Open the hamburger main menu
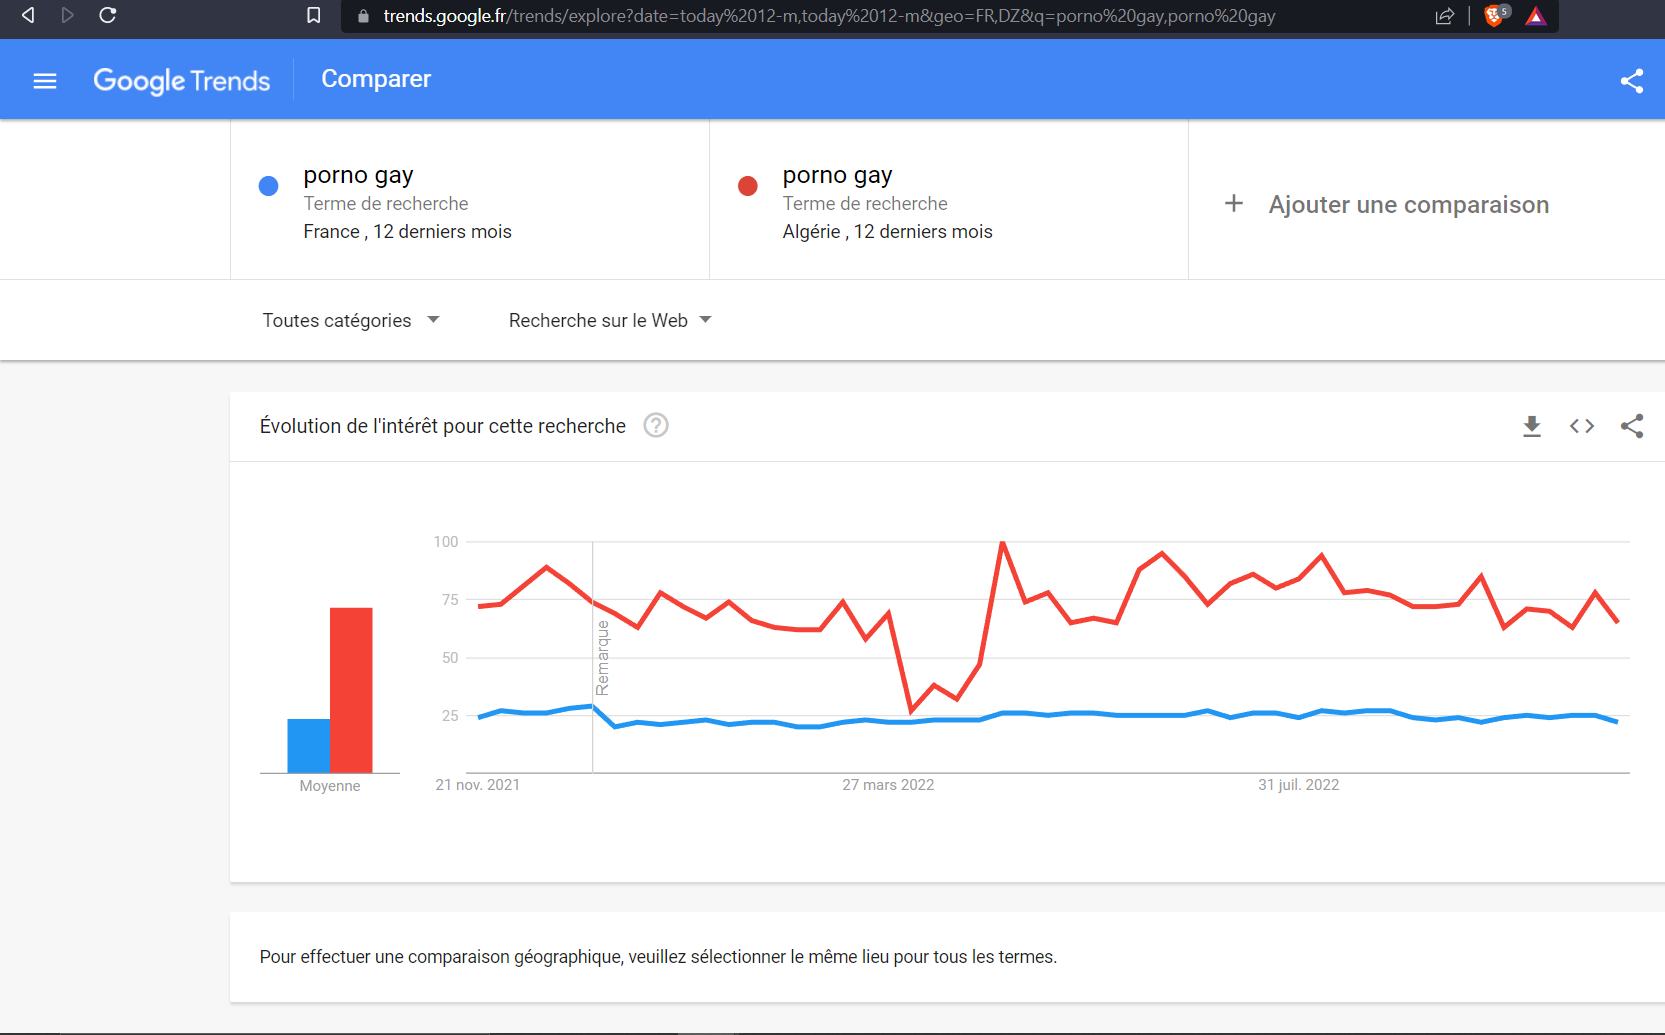 pos(45,81)
